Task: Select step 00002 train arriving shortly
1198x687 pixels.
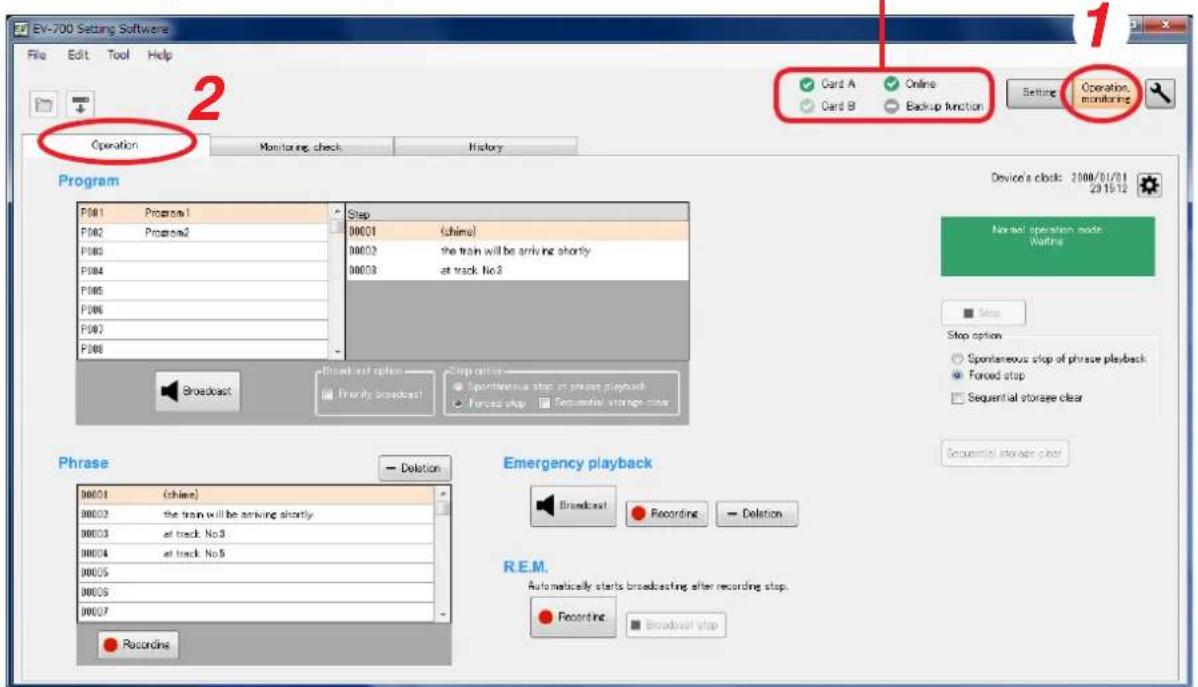Action: click(x=517, y=251)
